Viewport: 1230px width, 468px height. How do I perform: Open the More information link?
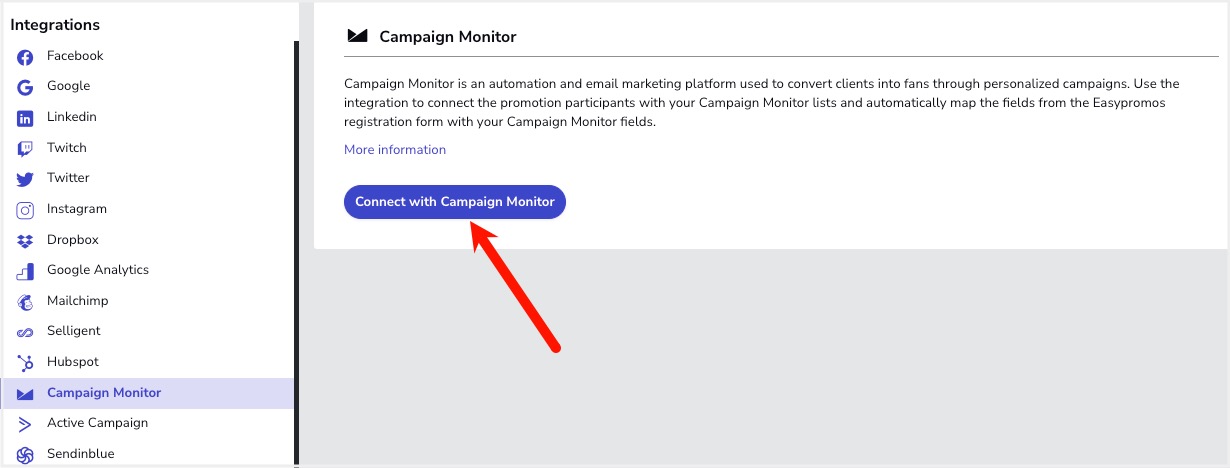pos(395,150)
